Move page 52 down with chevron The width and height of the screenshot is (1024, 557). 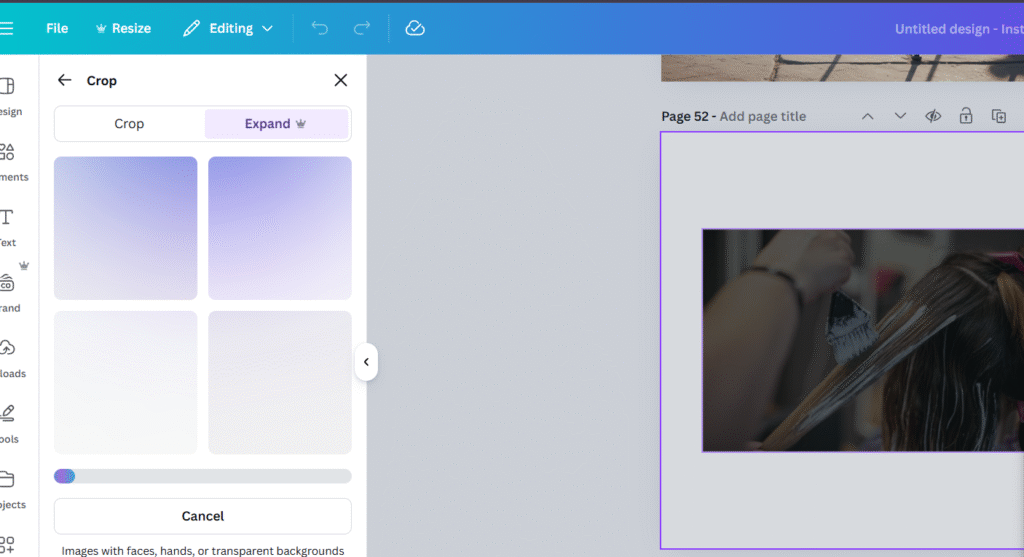pos(900,116)
